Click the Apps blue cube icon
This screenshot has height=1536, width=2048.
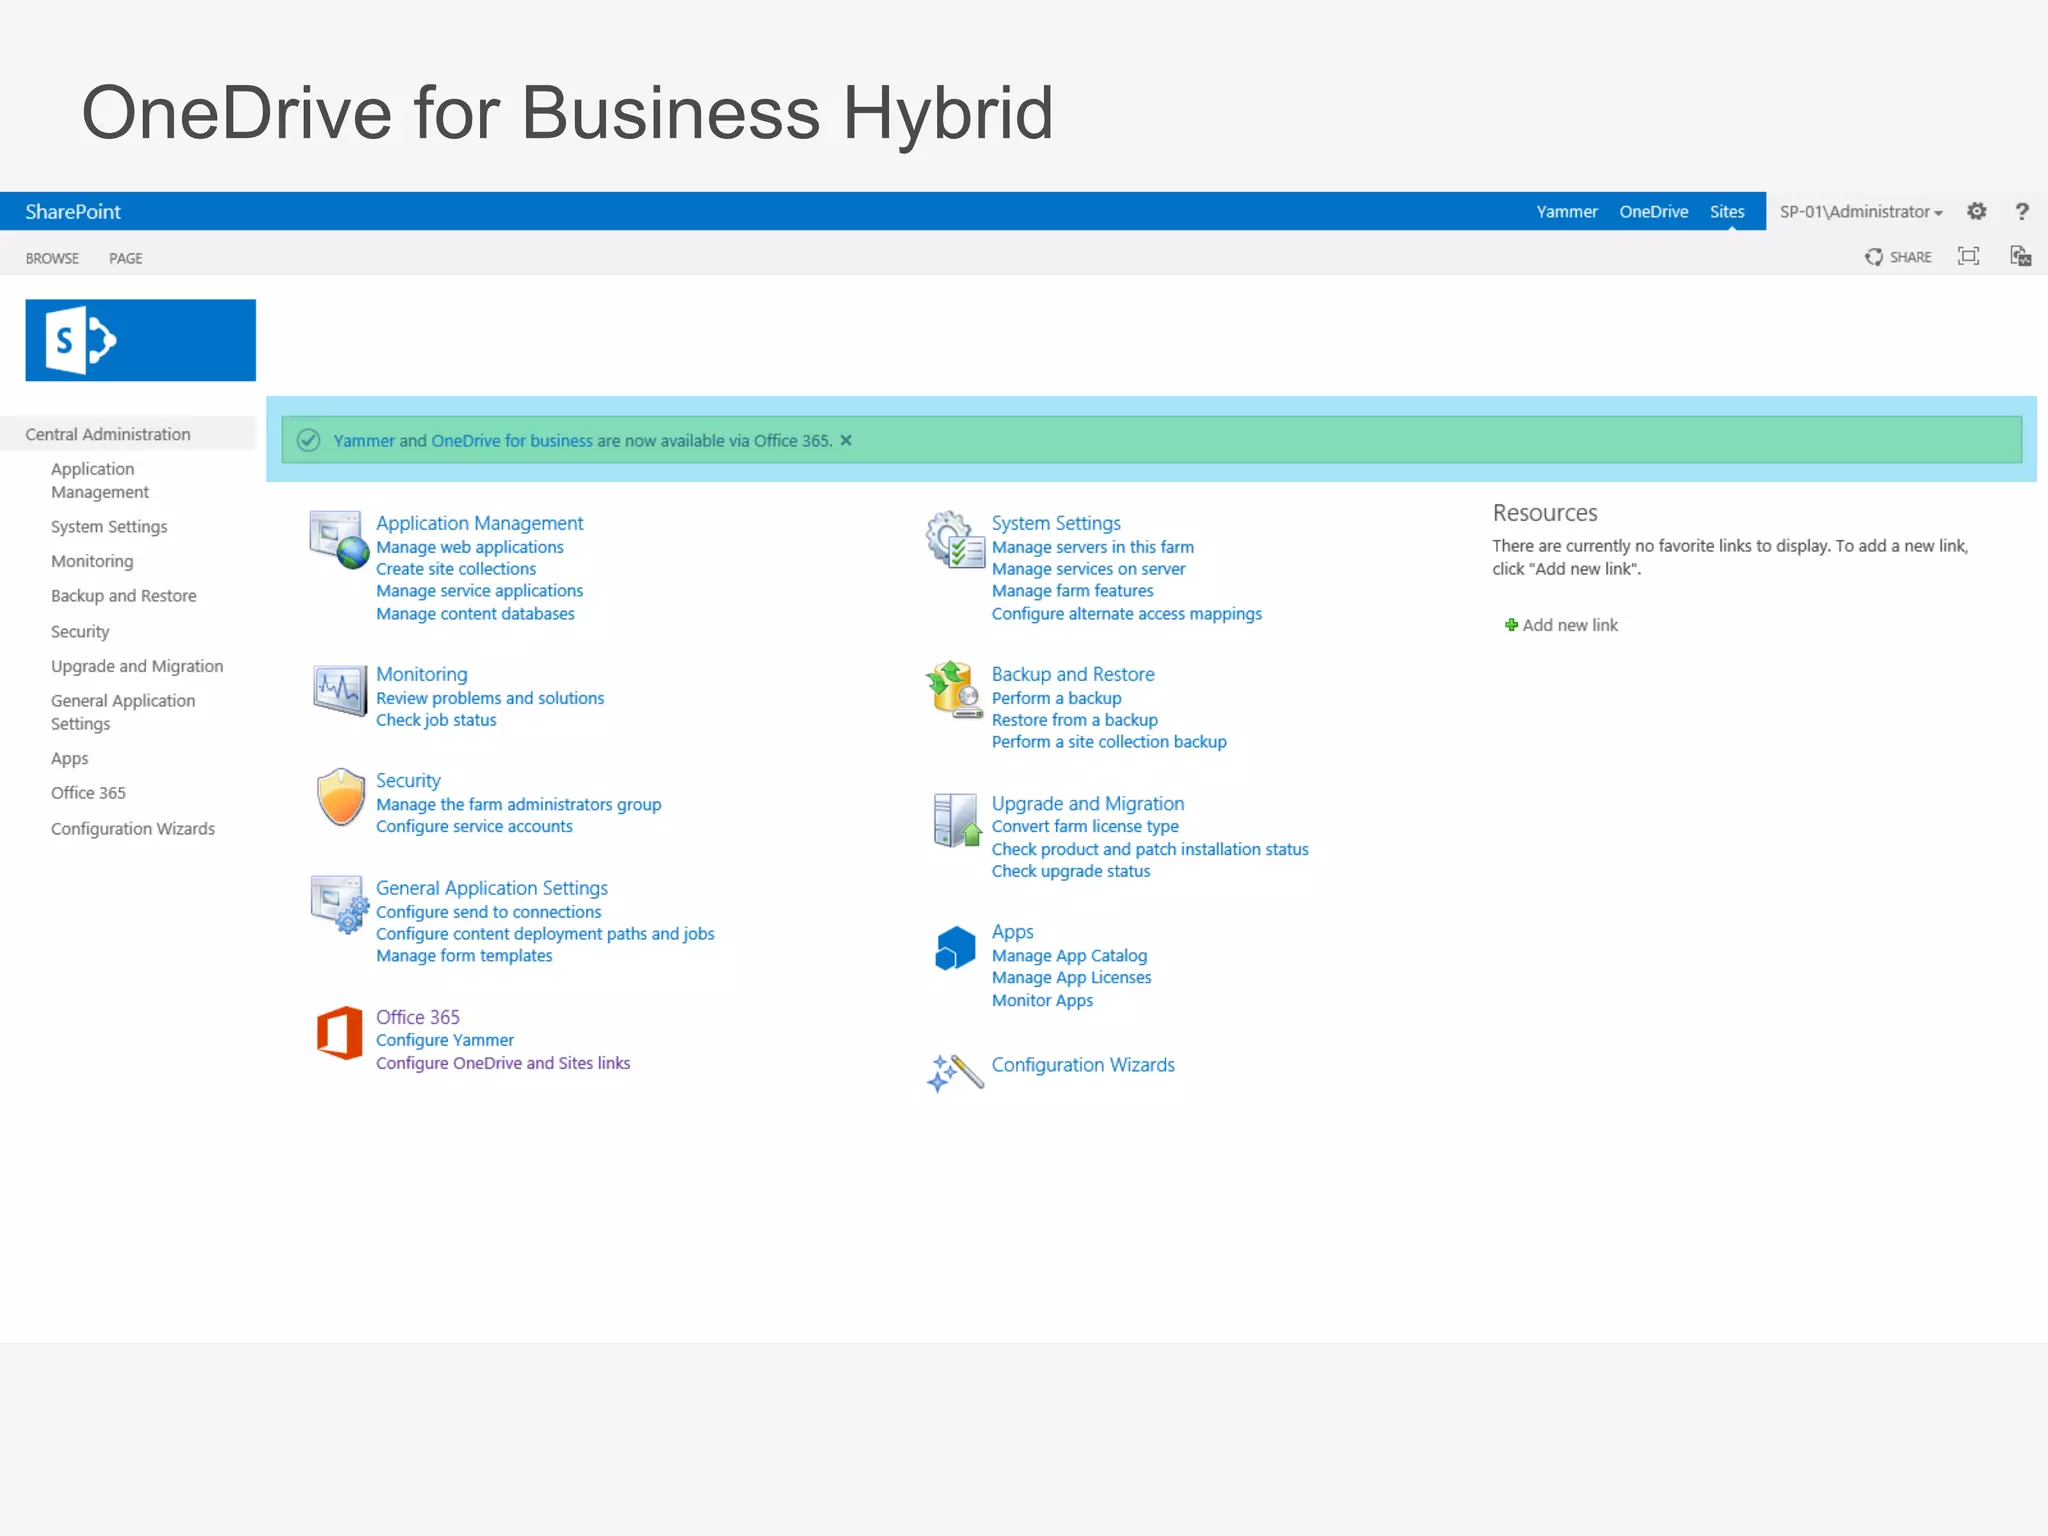click(x=955, y=948)
